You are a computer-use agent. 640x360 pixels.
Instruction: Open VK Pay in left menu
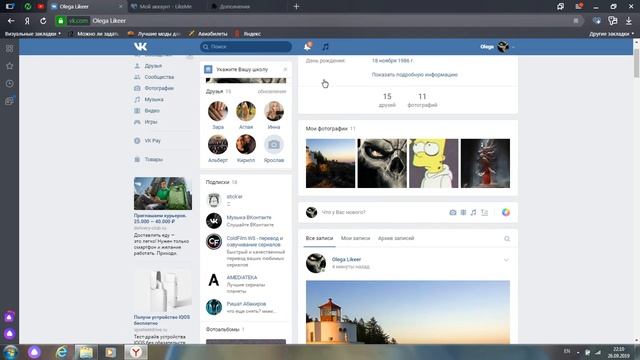click(153, 141)
